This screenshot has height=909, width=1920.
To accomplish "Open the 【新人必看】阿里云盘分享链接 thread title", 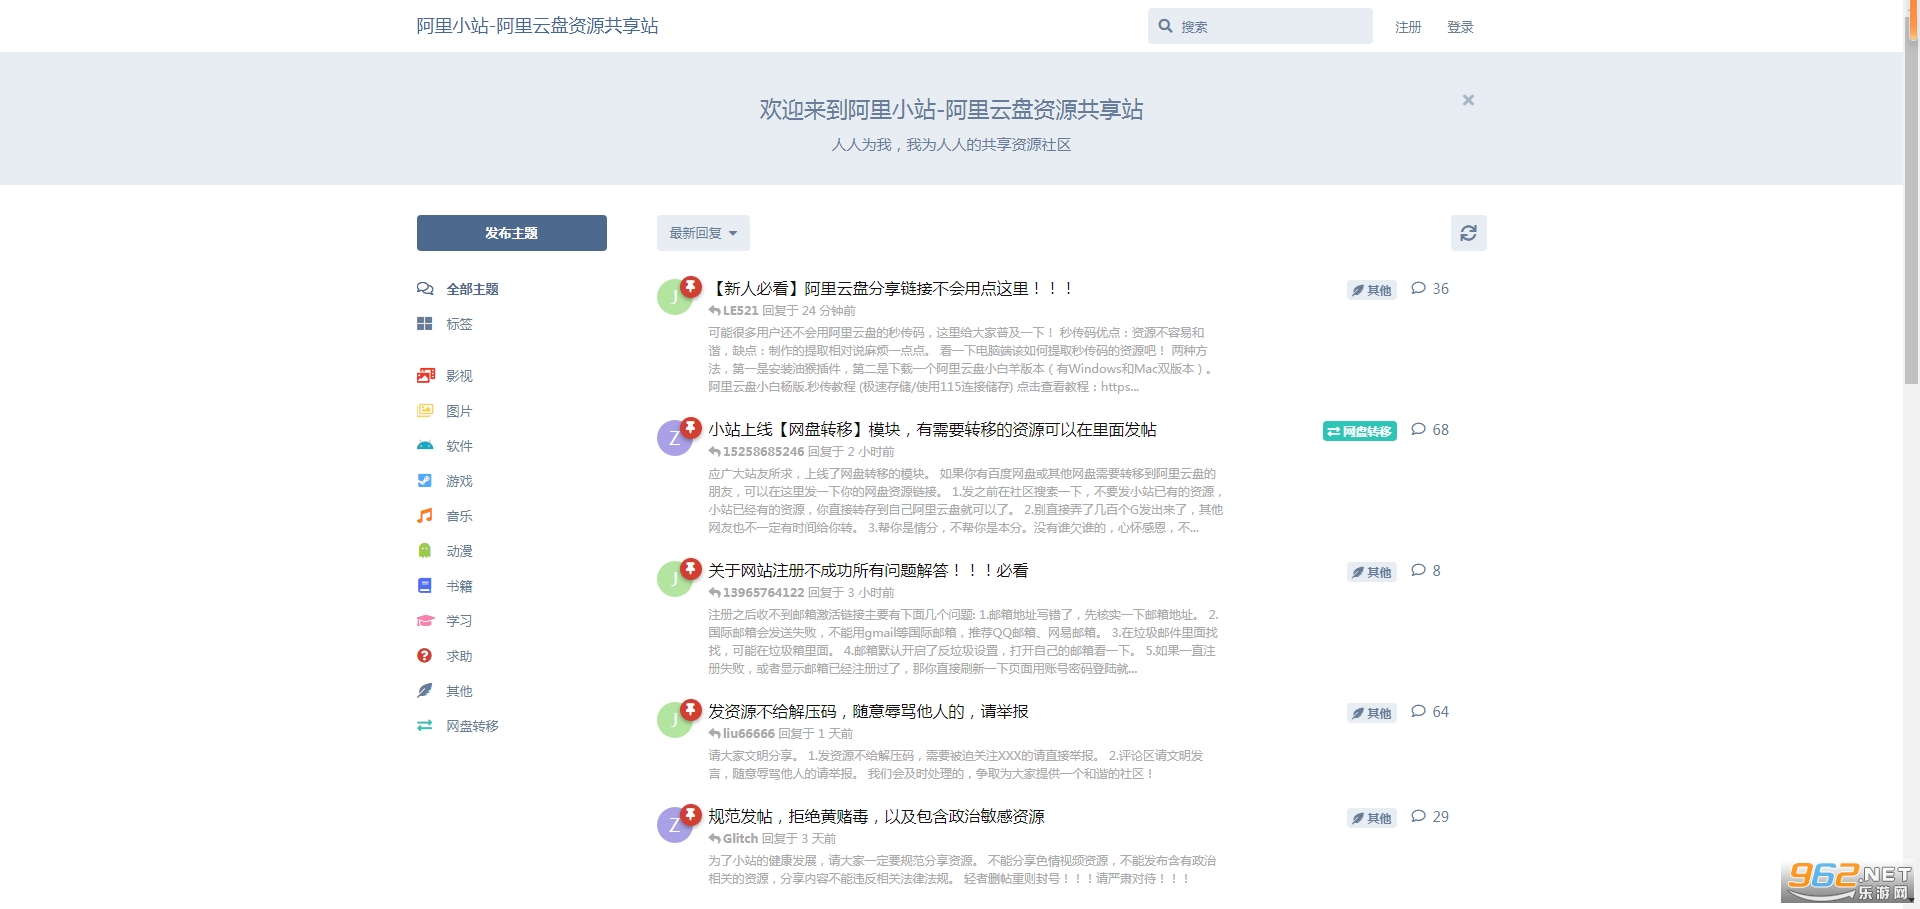I will click(892, 289).
